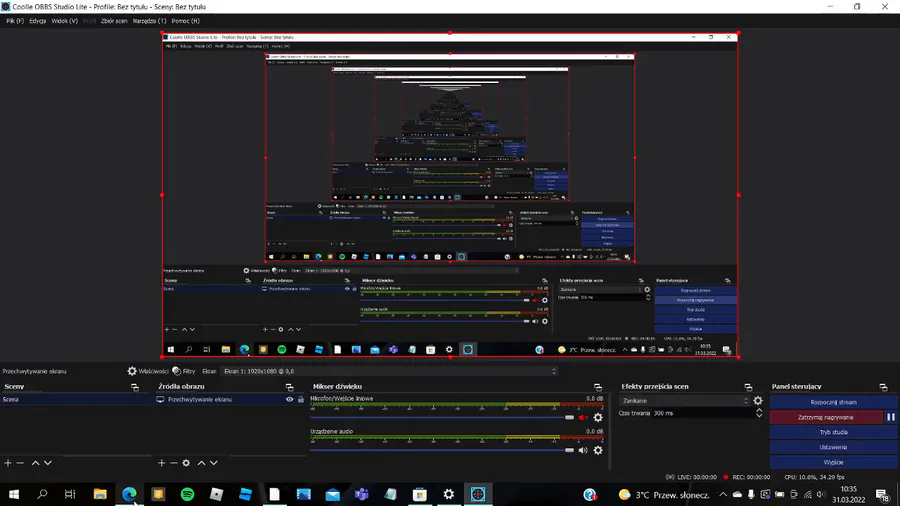Pause recording with the pause icon
This screenshot has width=900, height=506.
pyautogui.click(x=890, y=417)
